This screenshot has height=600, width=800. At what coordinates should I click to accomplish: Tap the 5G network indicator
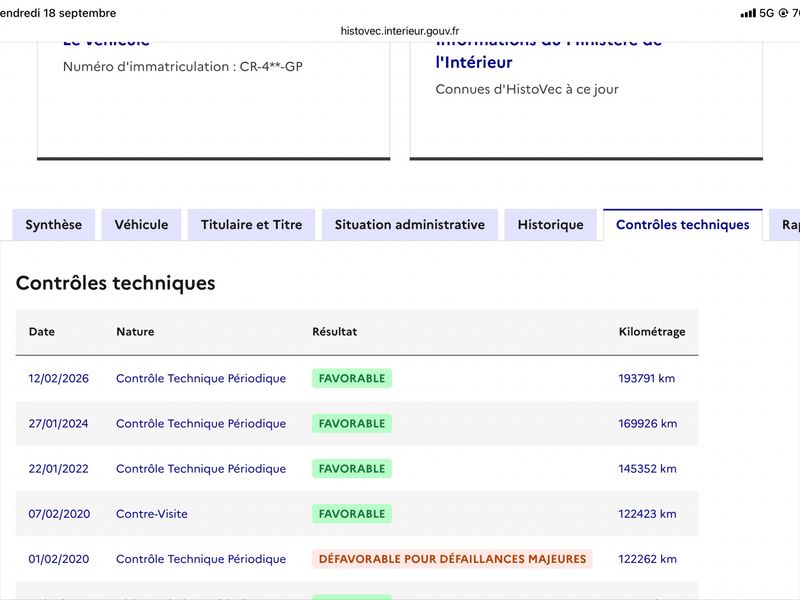pyautogui.click(x=766, y=13)
